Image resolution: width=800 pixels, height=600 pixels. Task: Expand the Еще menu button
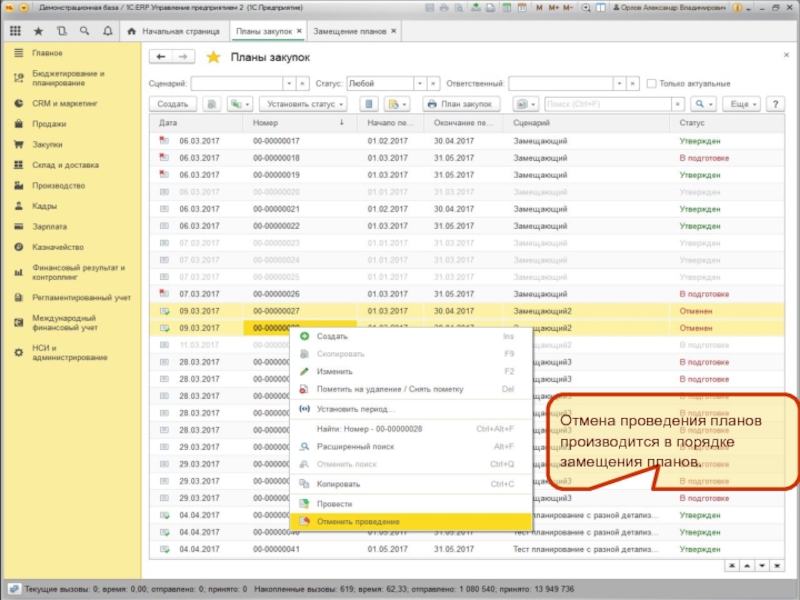(743, 103)
